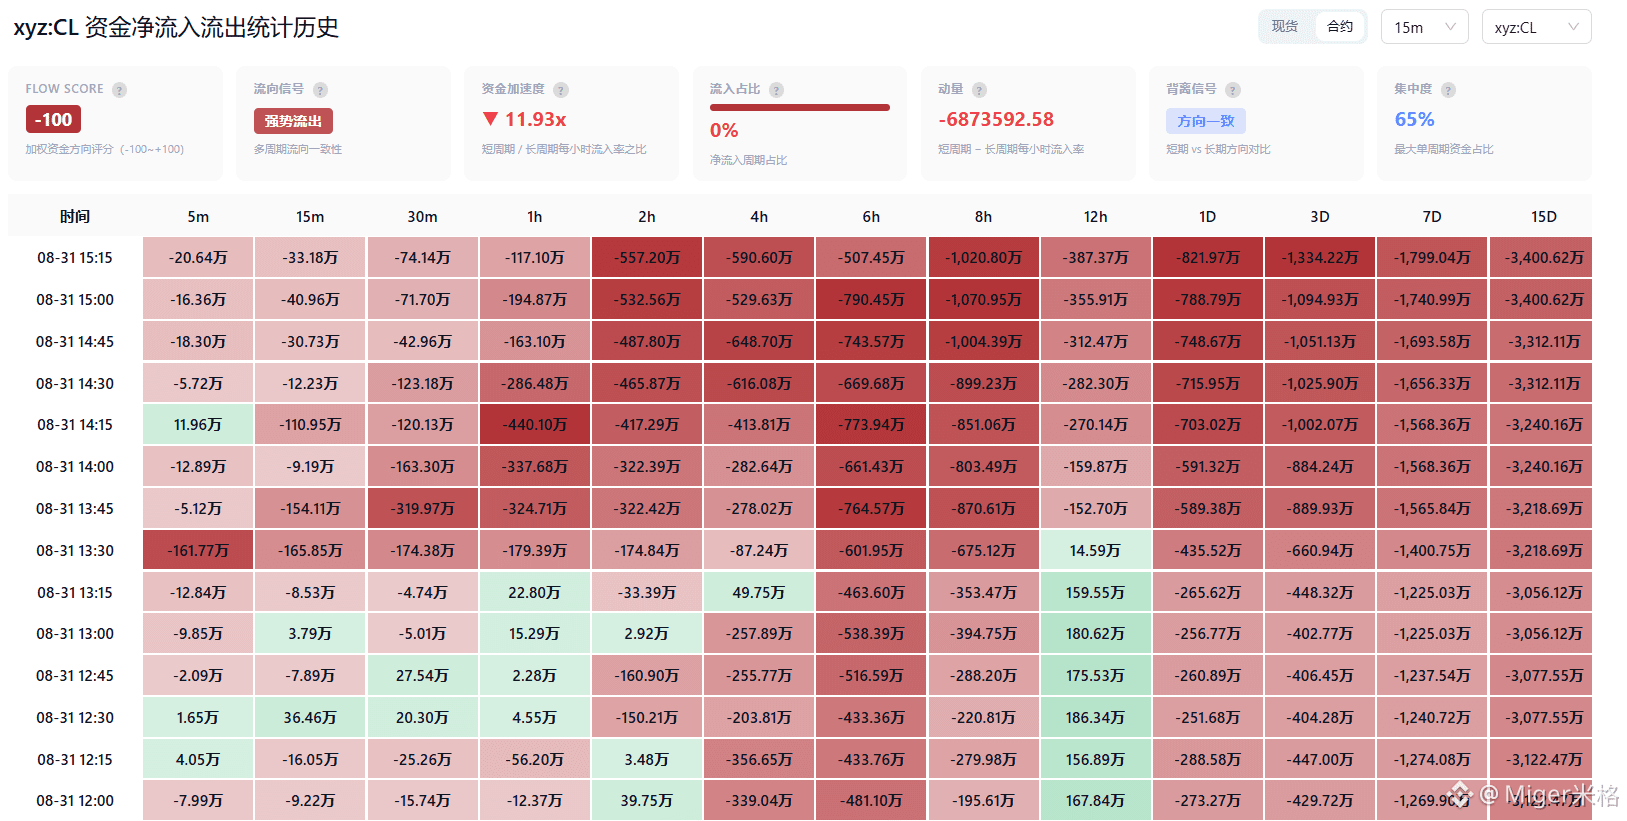Image resolution: width=1627 pixels, height=821 pixels.
Task: Select the 08-31 12:00 row time
Action: click(x=75, y=801)
